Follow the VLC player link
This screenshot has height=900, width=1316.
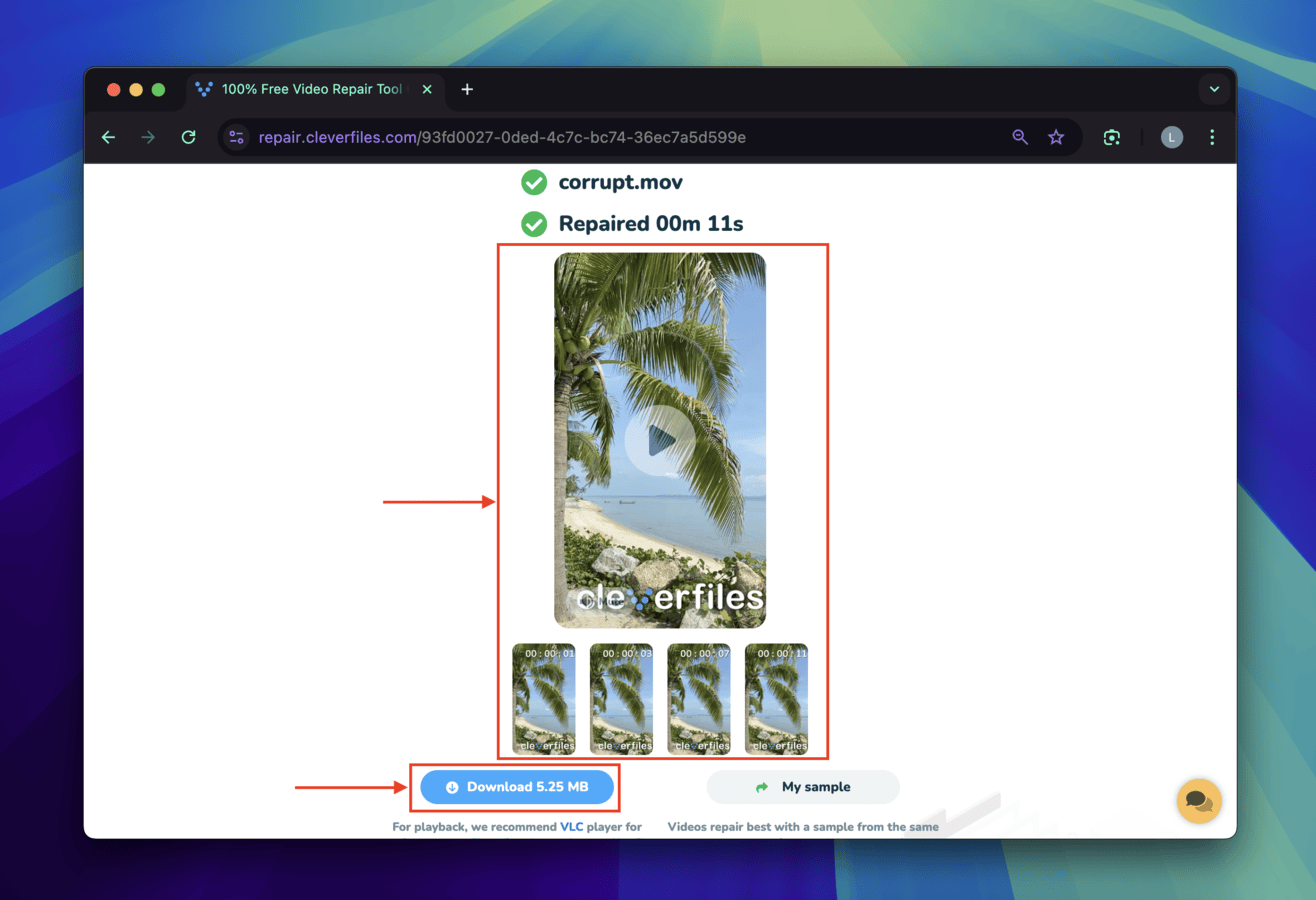click(x=572, y=827)
